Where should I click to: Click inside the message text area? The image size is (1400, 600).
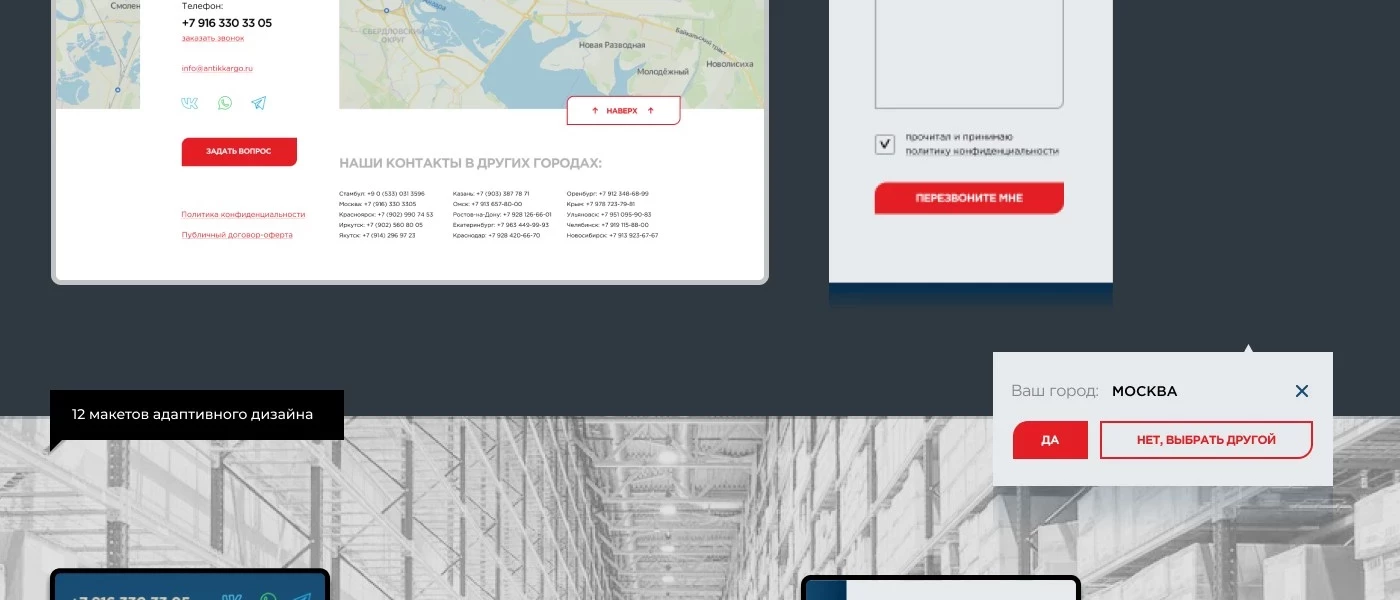tap(968, 50)
